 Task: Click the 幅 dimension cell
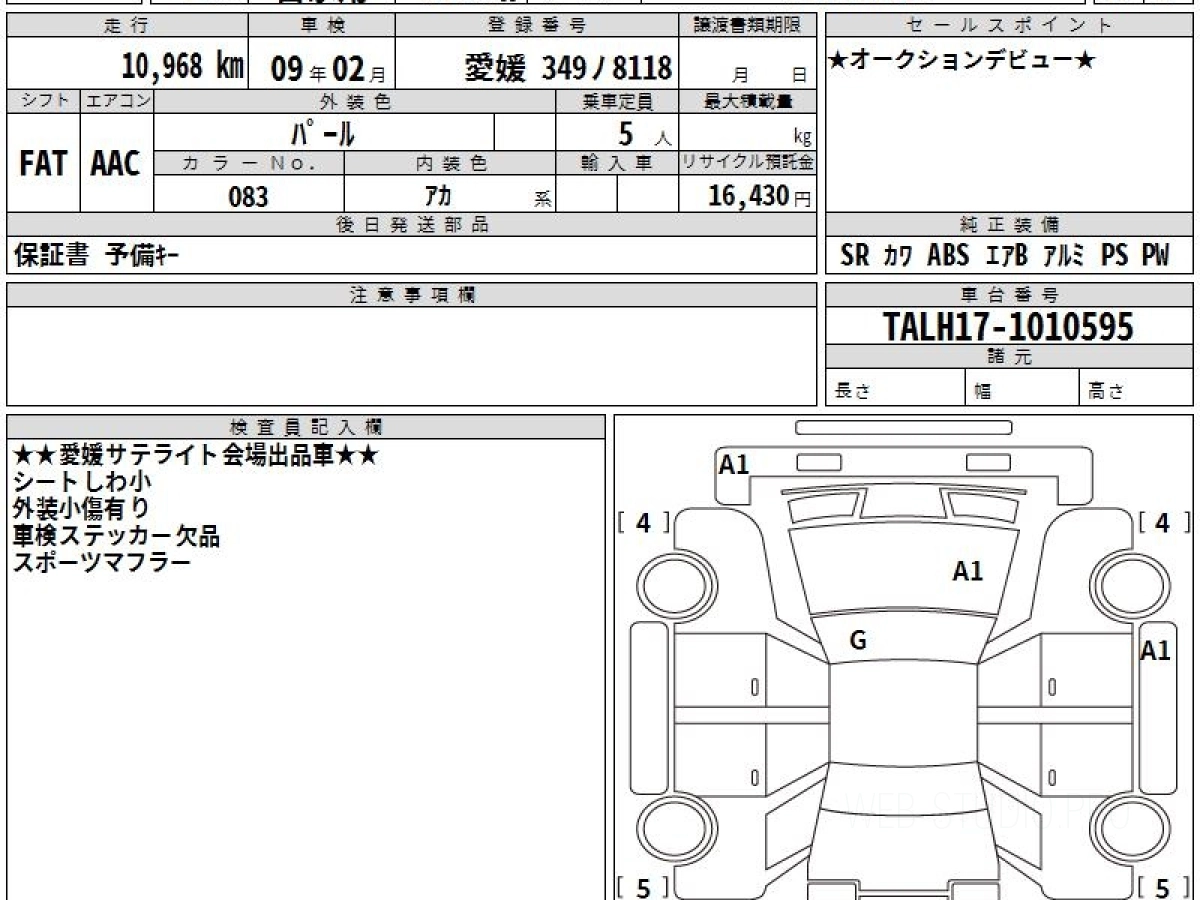point(1023,389)
